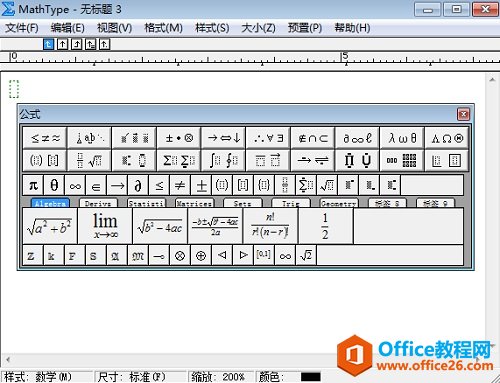Switch to the Geometry tab
The width and height of the screenshot is (500, 383).
tap(338, 203)
